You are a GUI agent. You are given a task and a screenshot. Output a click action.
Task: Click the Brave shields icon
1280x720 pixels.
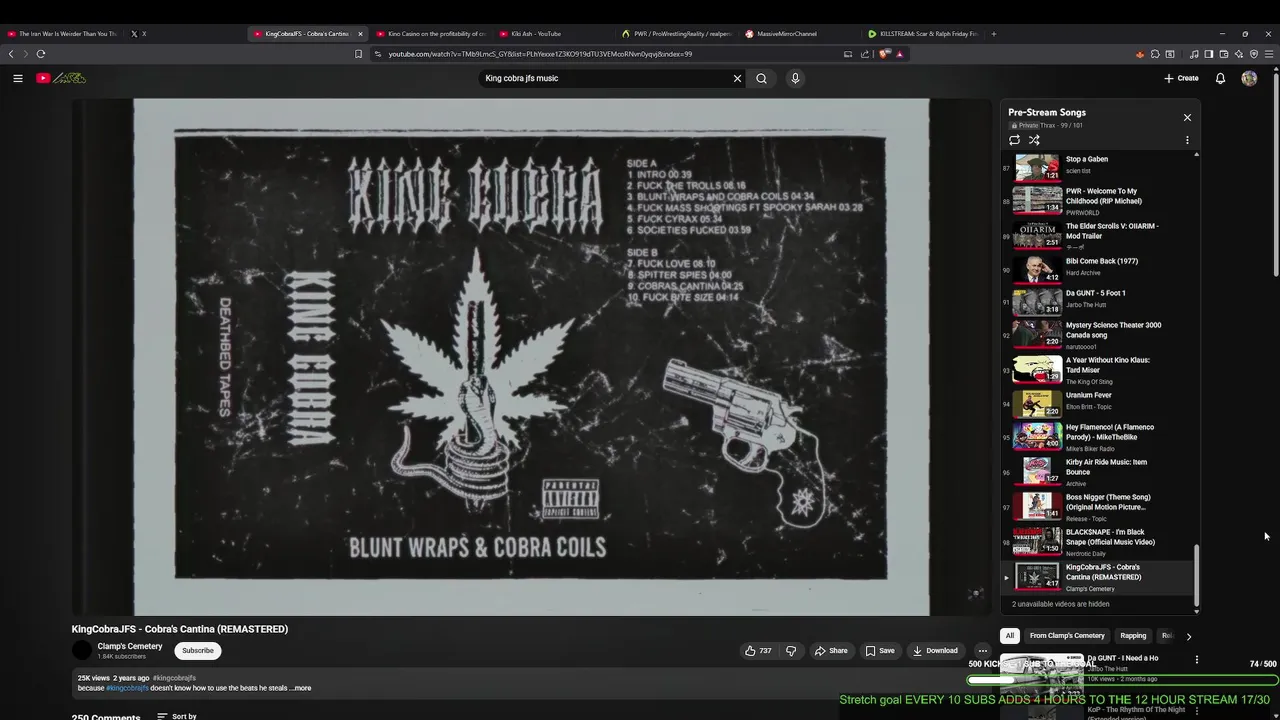pyautogui.click(x=884, y=54)
